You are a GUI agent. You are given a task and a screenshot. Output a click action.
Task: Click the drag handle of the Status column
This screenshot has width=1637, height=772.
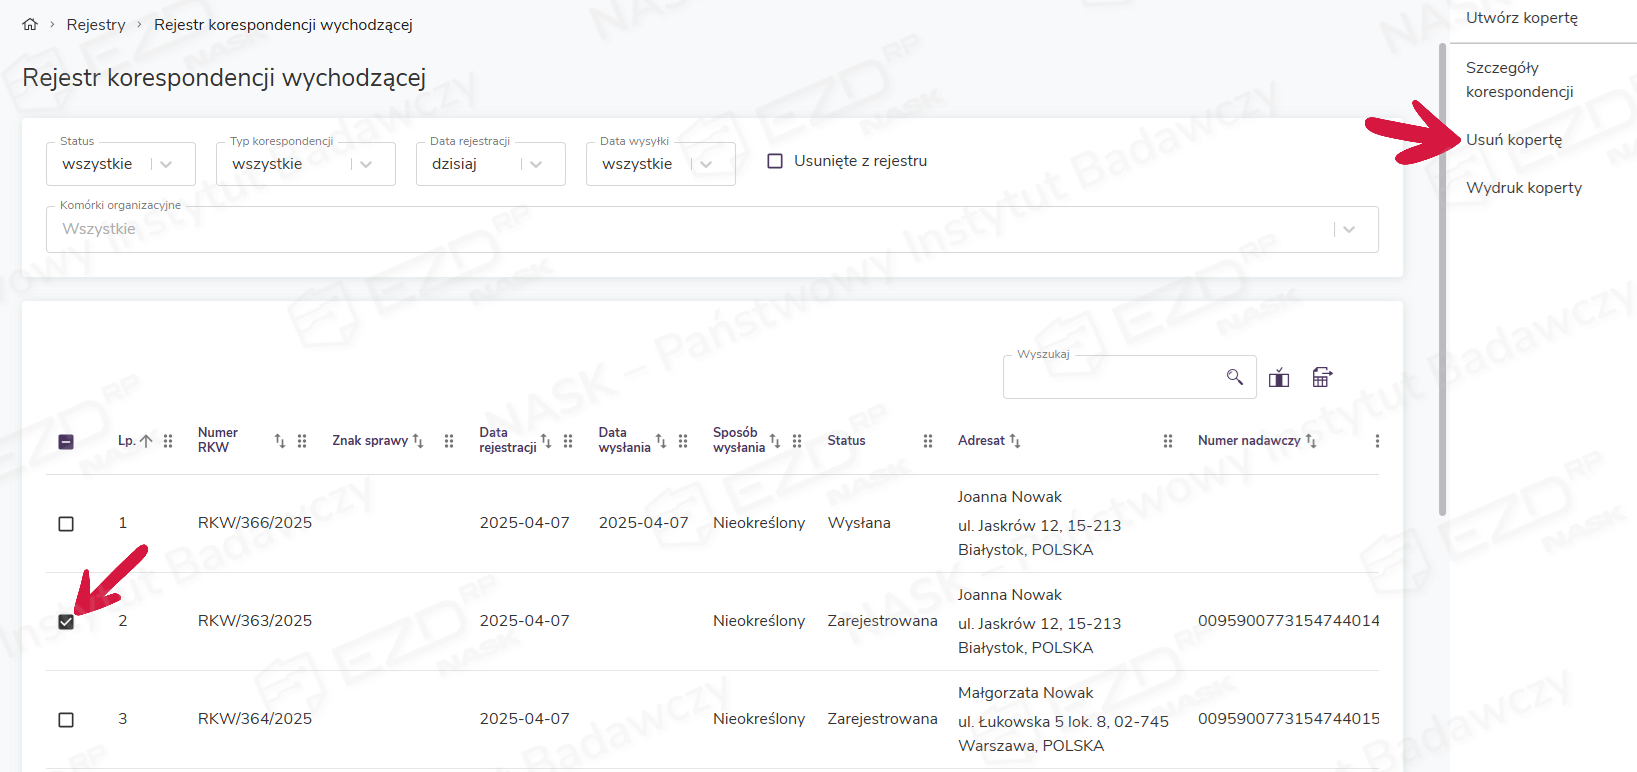(x=928, y=441)
